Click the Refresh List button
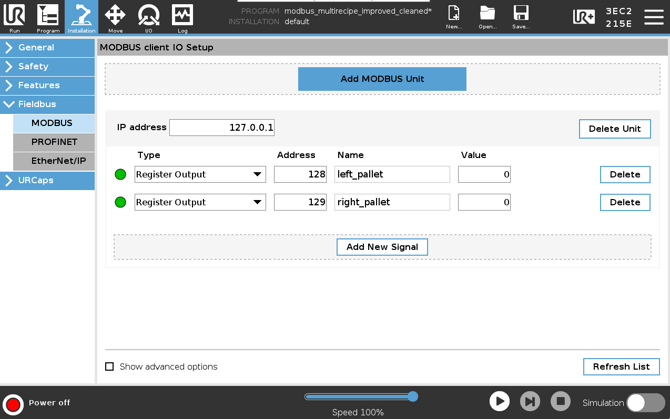Image resolution: width=670 pixels, height=419 pixels. coord(621,367)
